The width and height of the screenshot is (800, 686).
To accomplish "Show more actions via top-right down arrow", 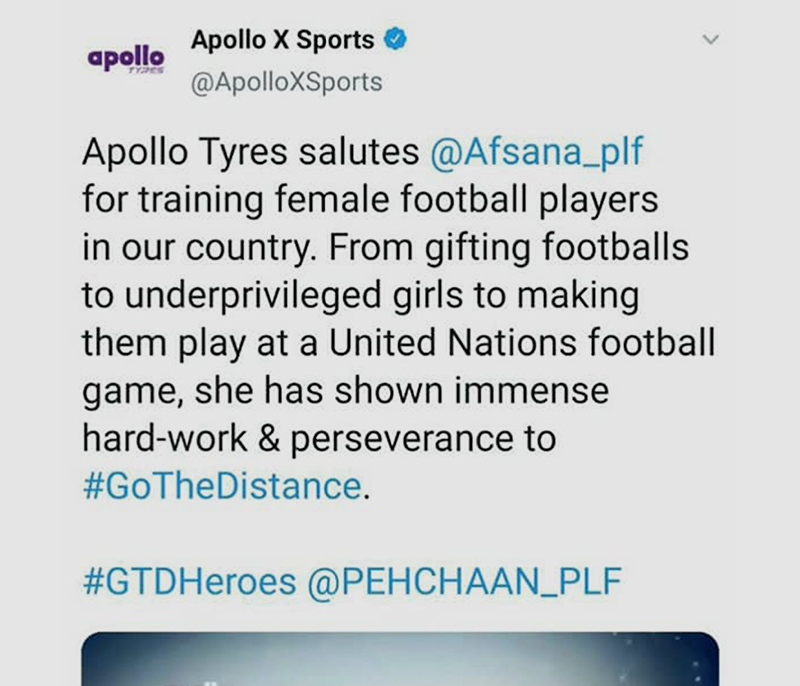I will point(711,39).
